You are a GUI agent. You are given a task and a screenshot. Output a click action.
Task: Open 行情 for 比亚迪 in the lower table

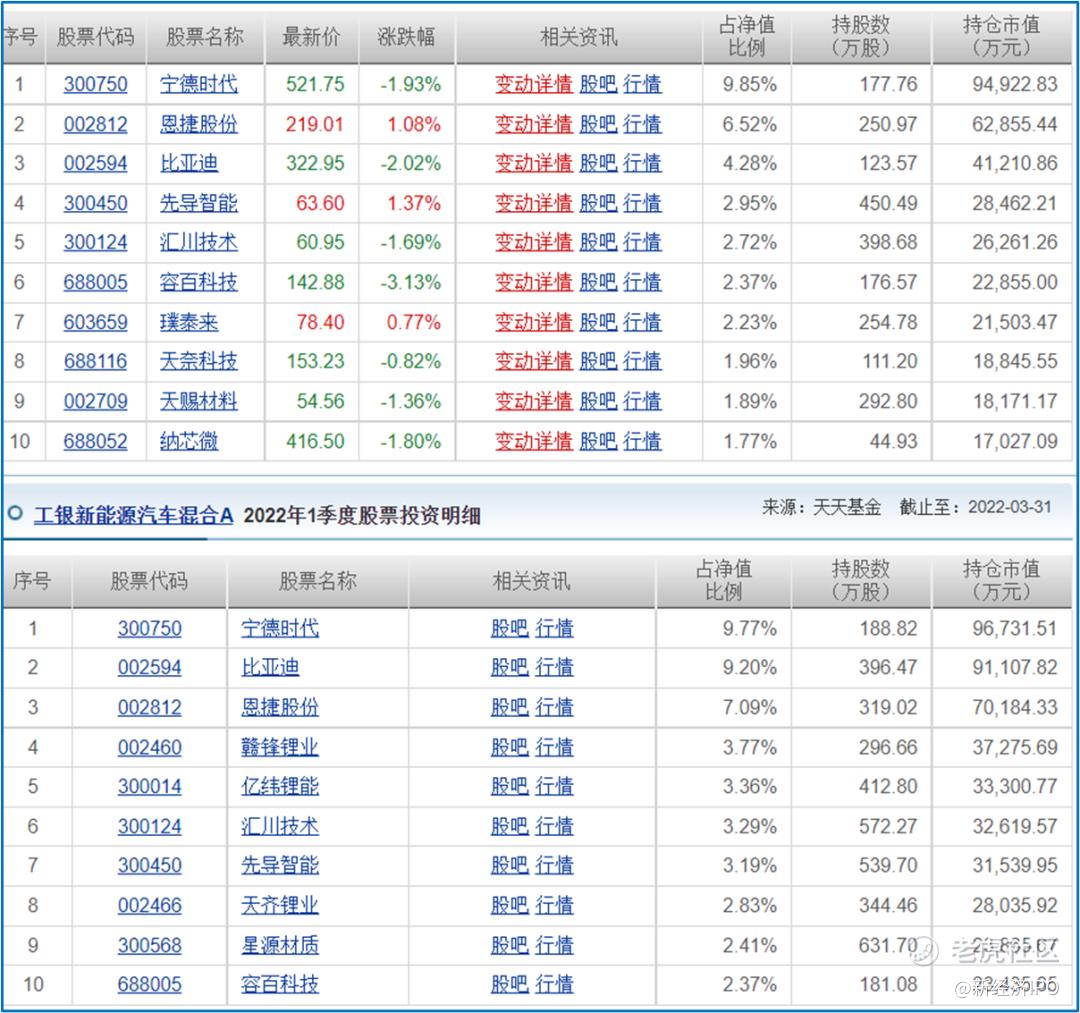click(x=554, y=668)
